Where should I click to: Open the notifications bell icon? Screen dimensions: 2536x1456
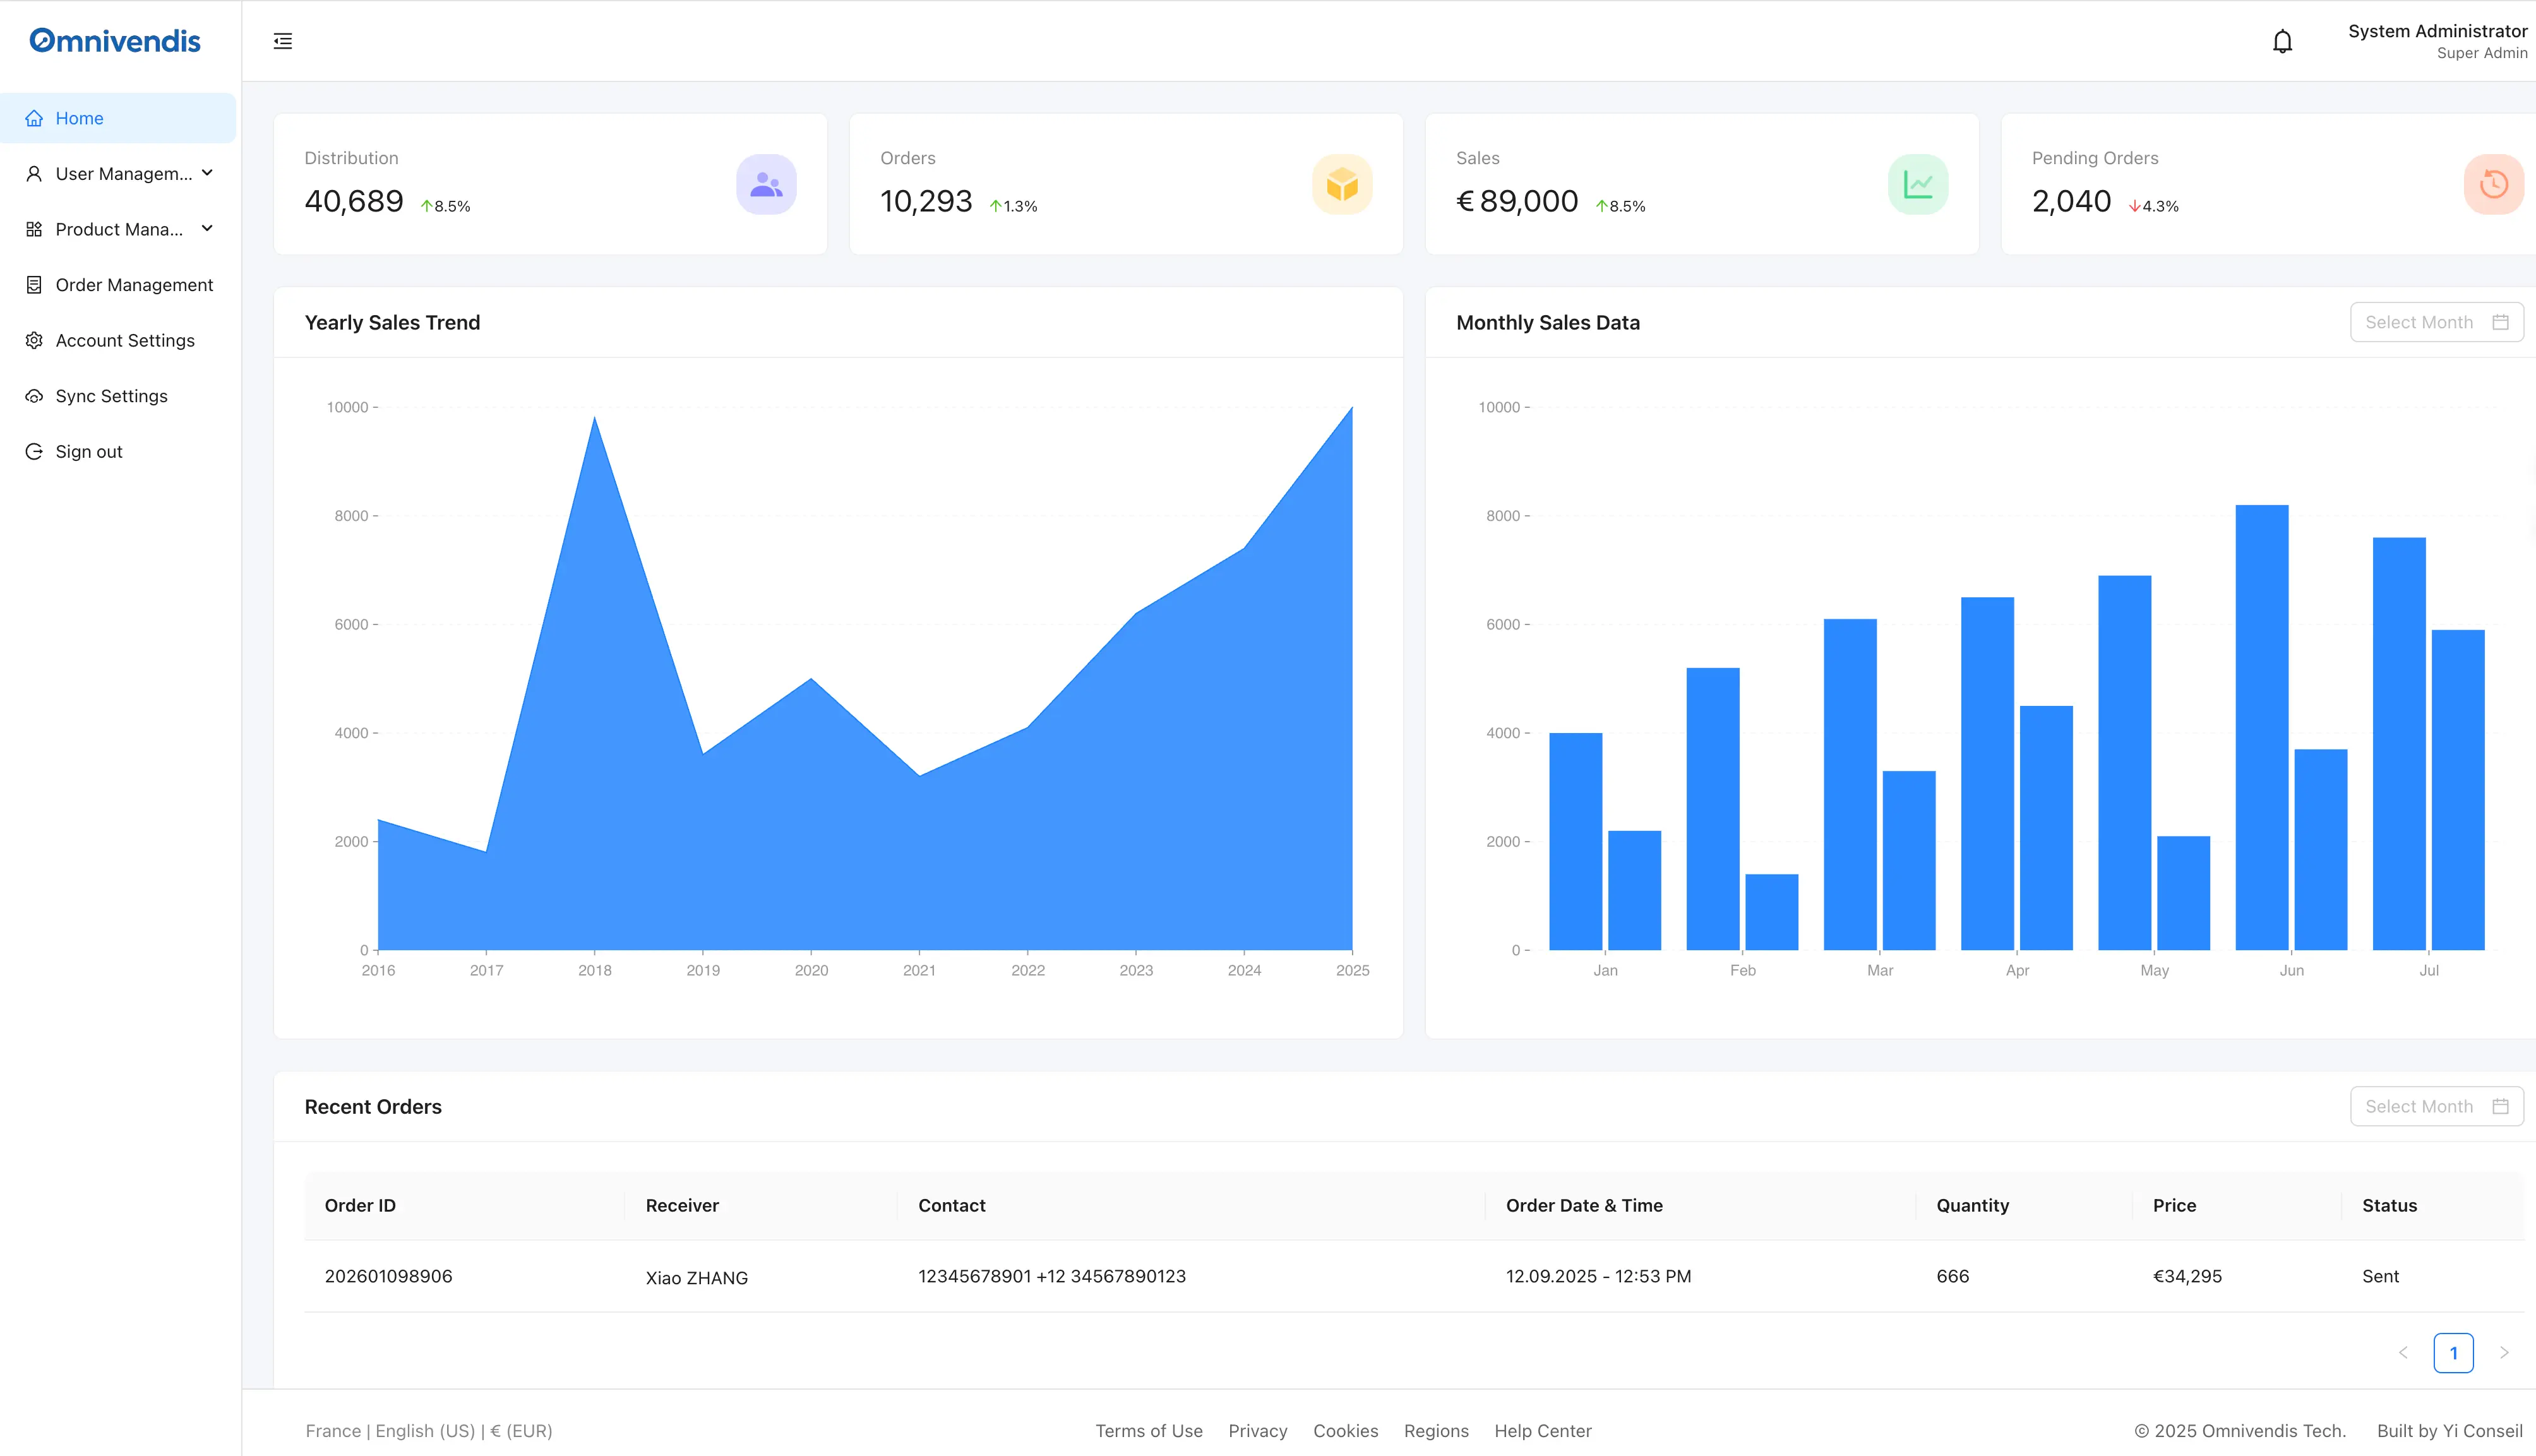tap(2283, 40)
